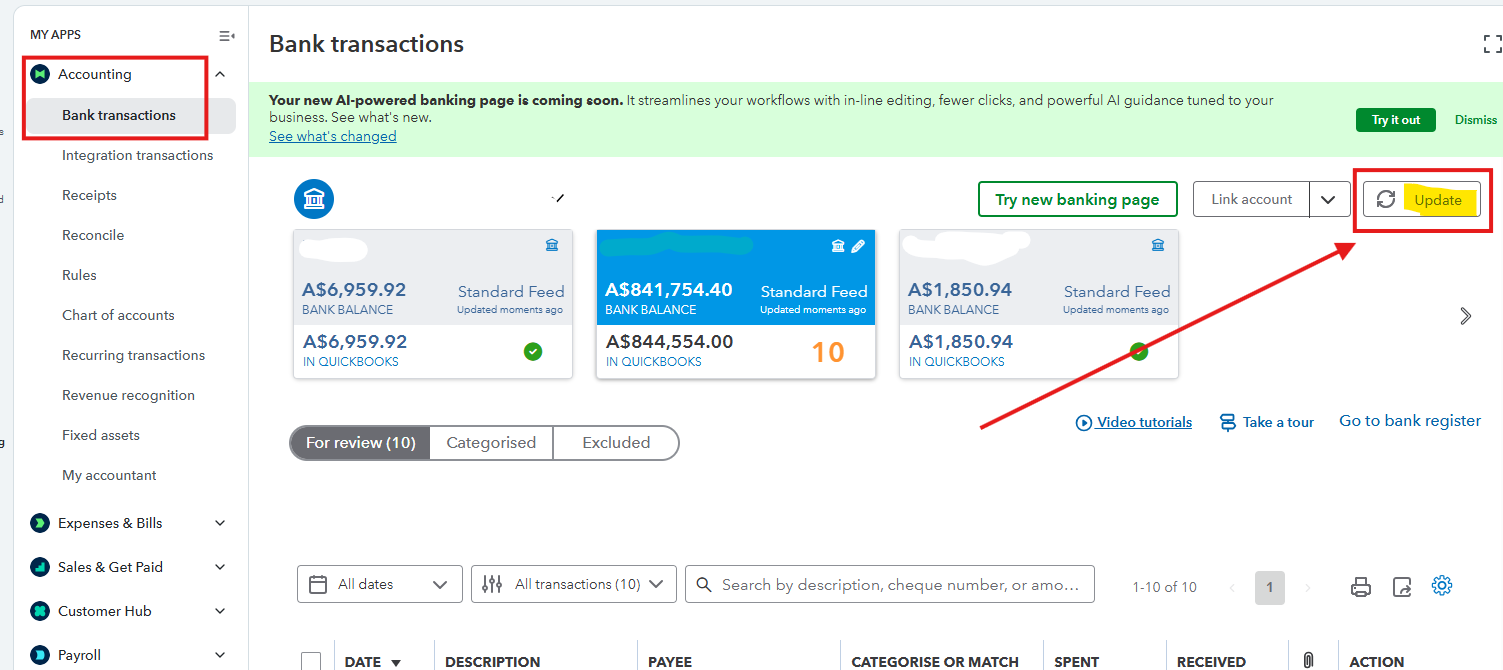
Task: Open table settings gear icon
Action: point(1441,586)
